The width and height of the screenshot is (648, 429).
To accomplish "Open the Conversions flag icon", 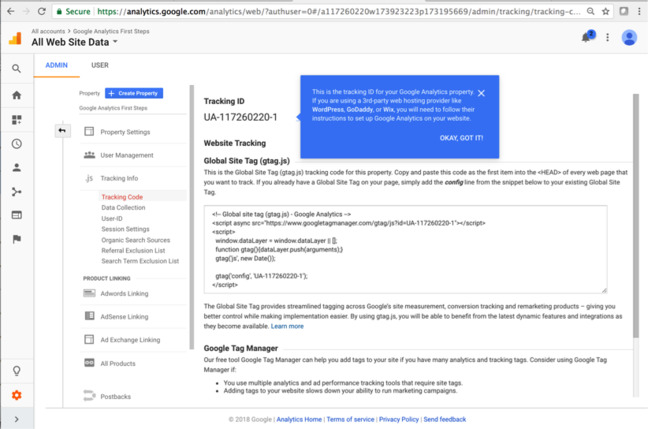I will click(16, 239).
